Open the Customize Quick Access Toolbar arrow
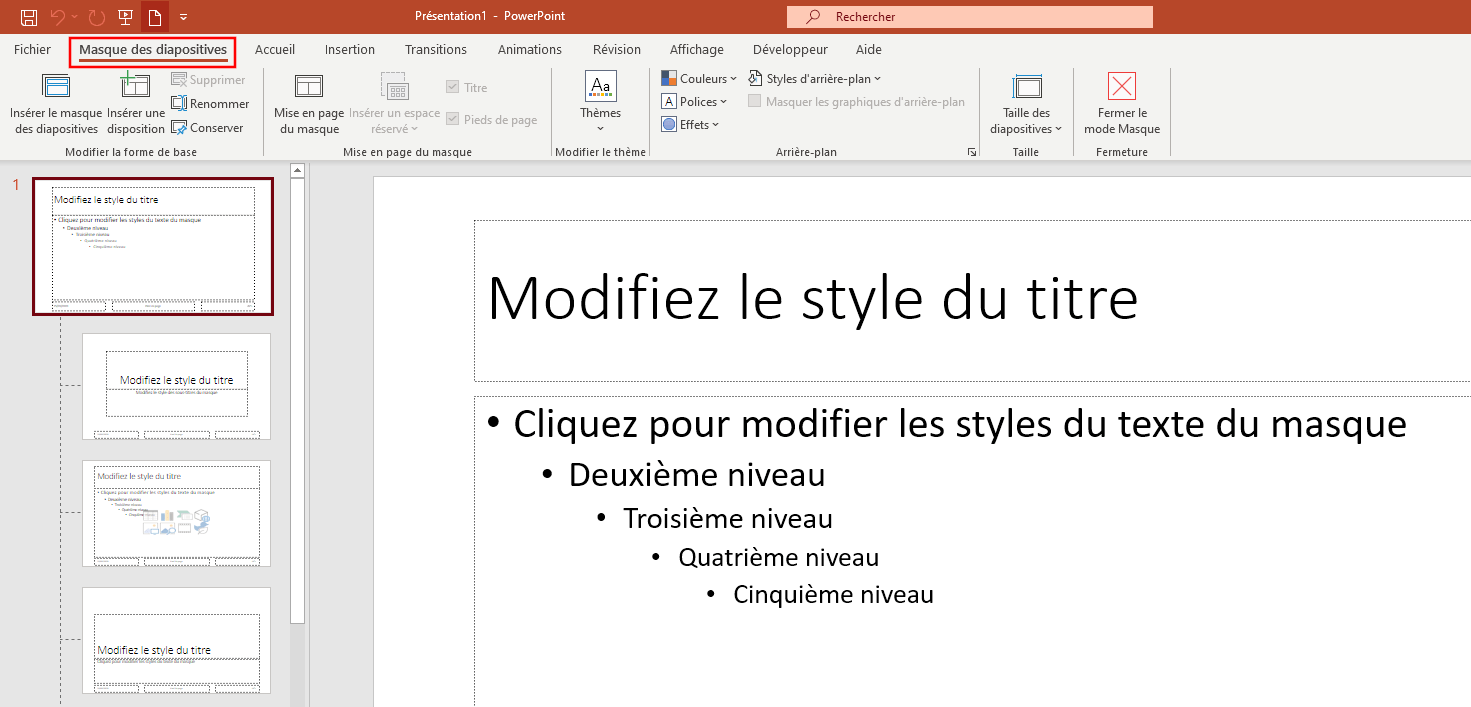 point(184,17)
